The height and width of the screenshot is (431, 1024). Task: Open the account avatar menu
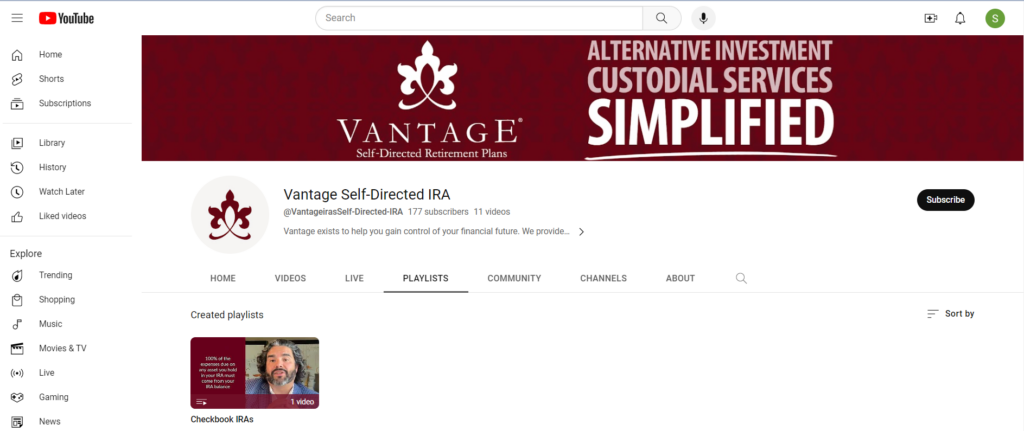[x=995, y=18]
